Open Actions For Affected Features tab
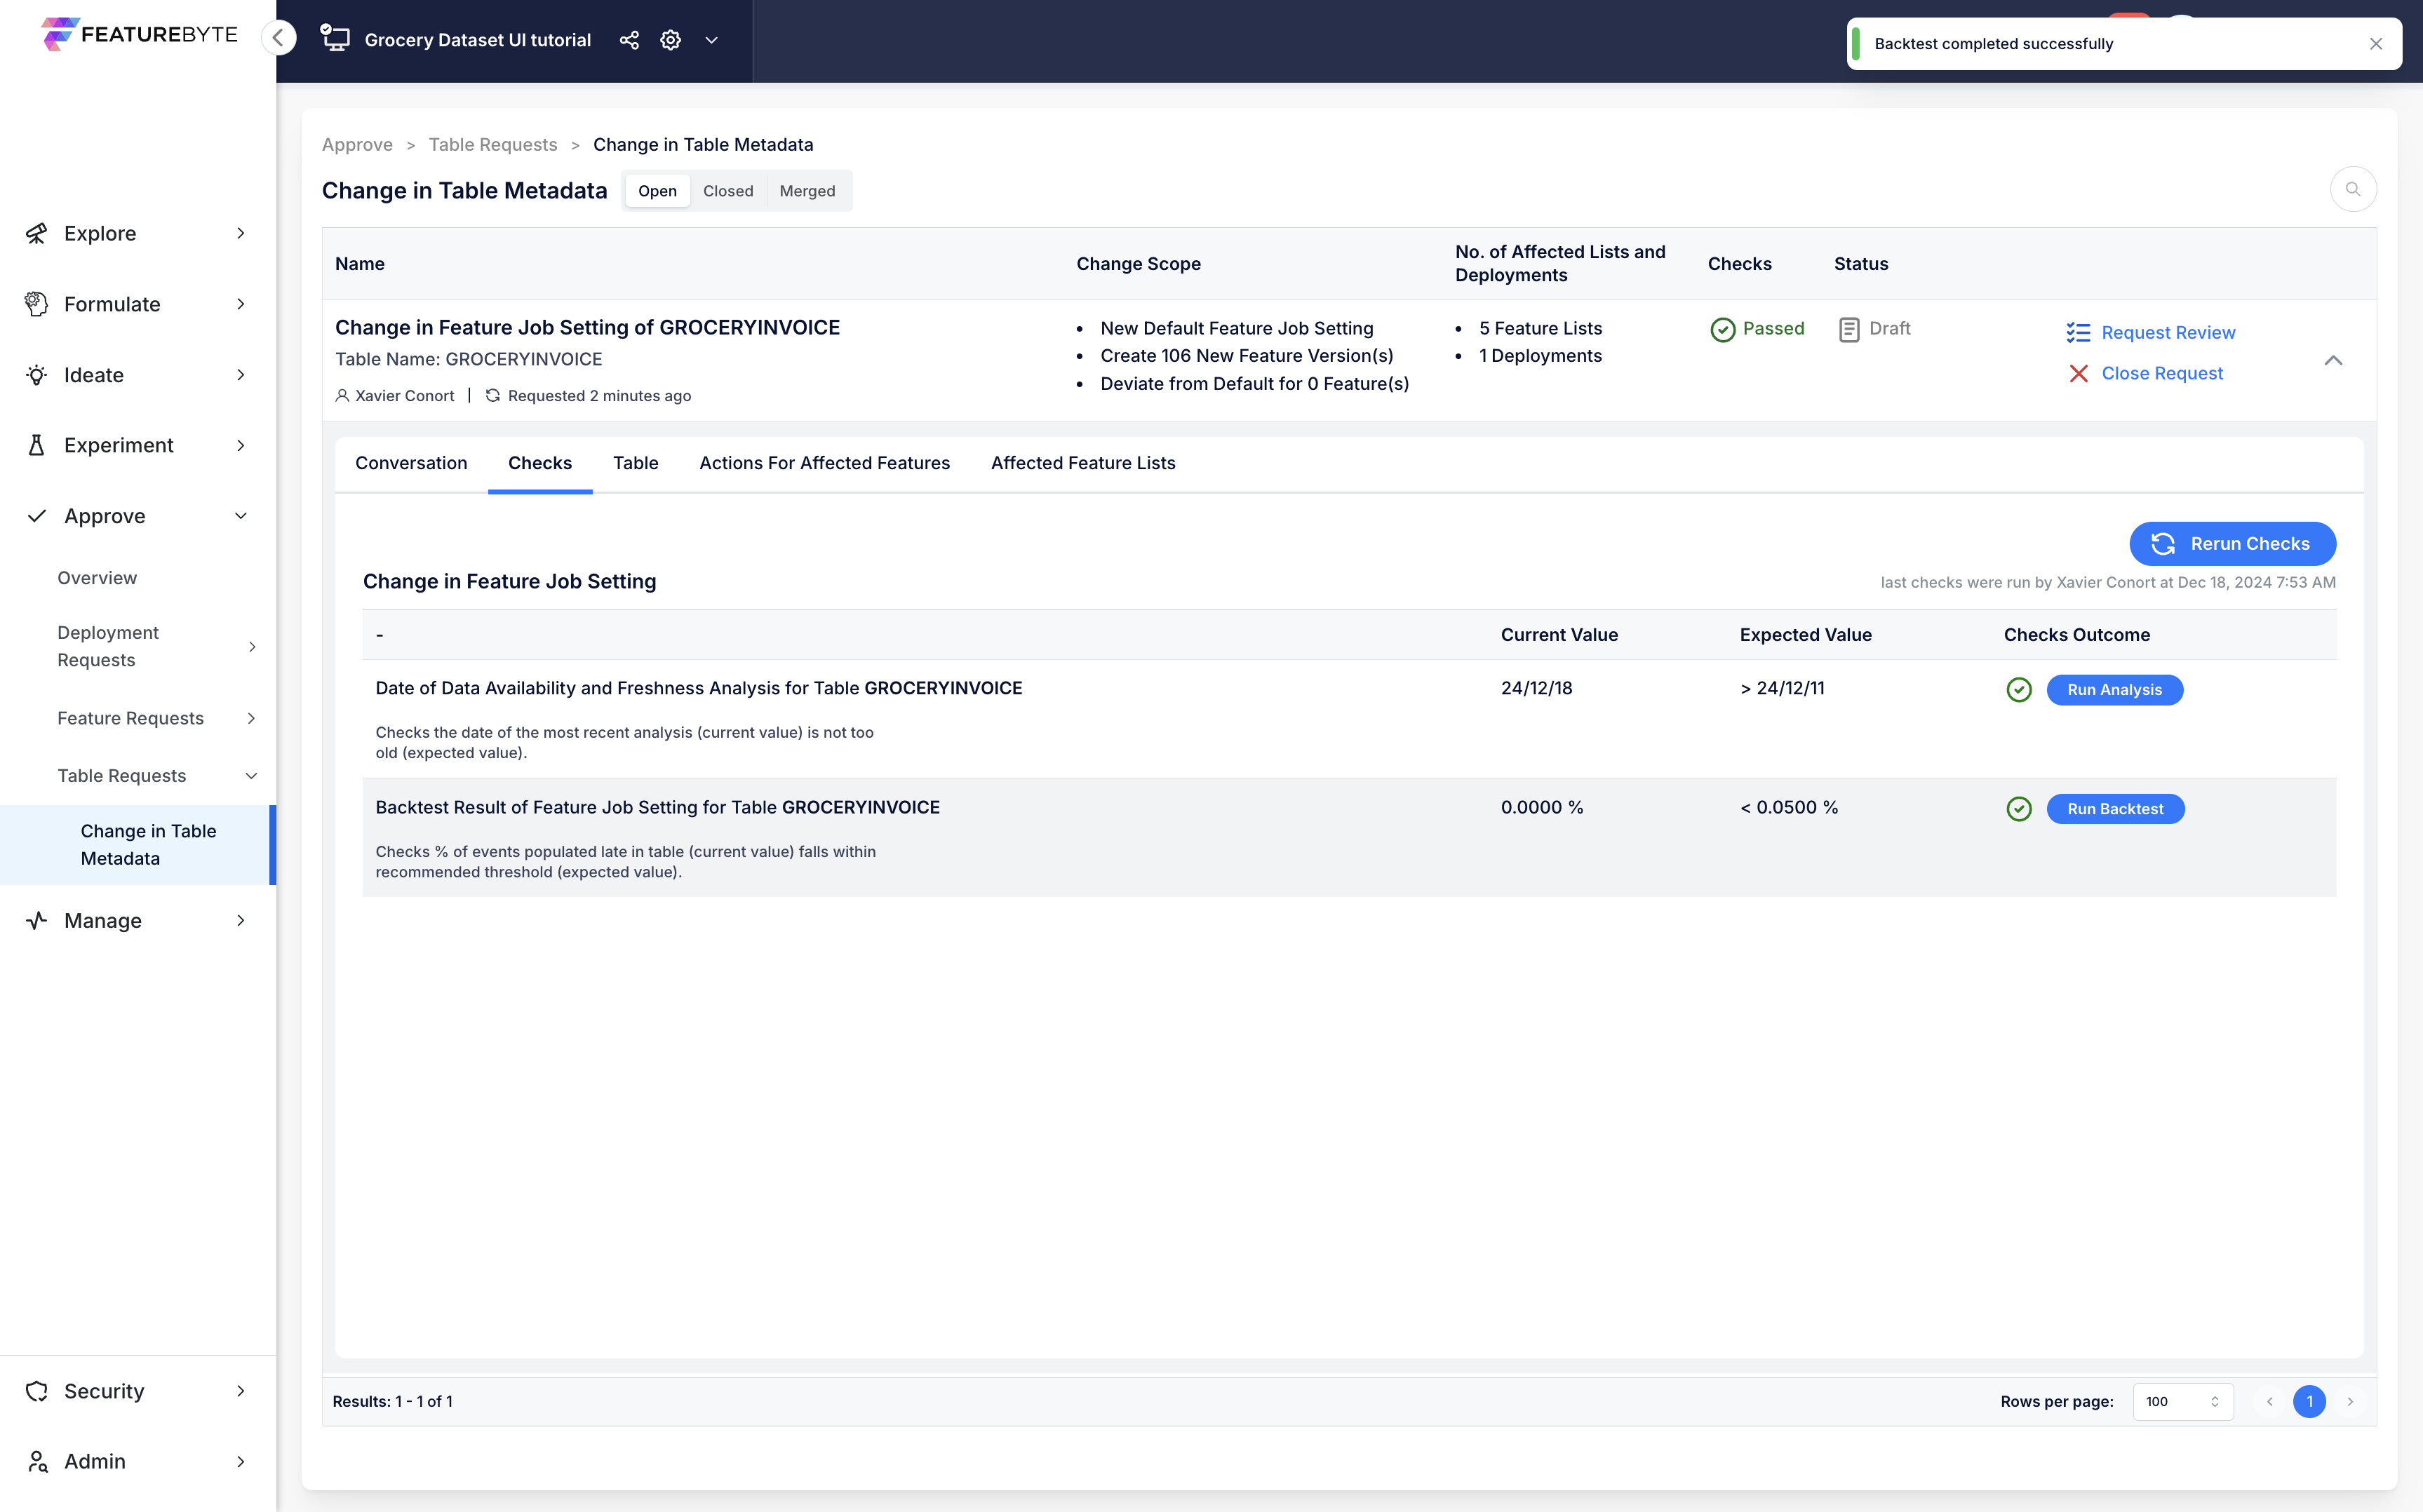 824,463
